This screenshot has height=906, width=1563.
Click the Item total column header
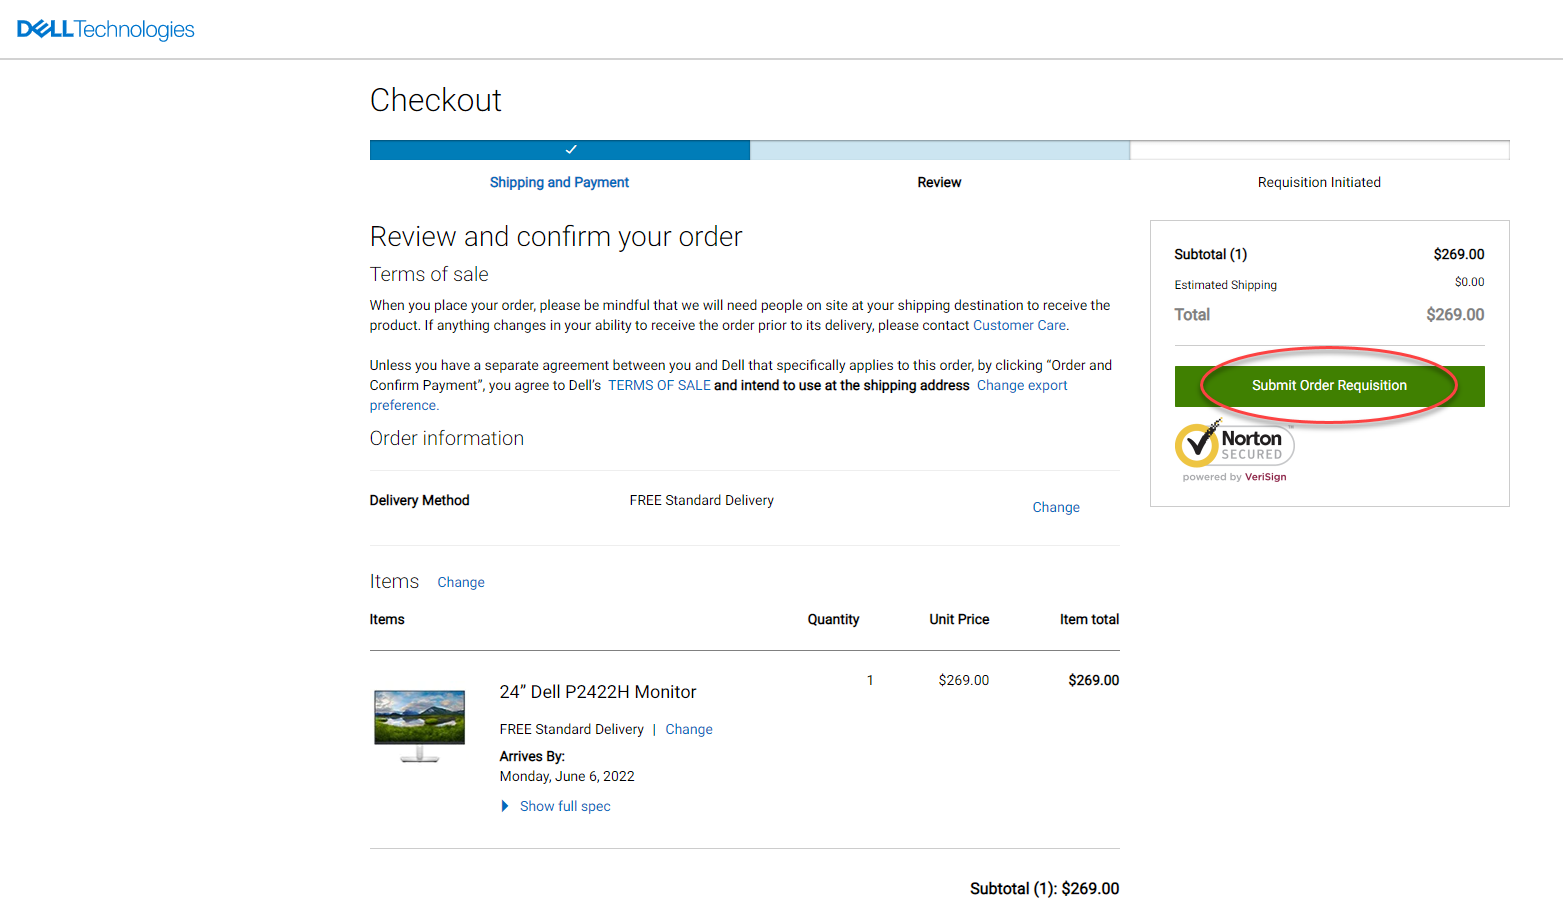1089,619
